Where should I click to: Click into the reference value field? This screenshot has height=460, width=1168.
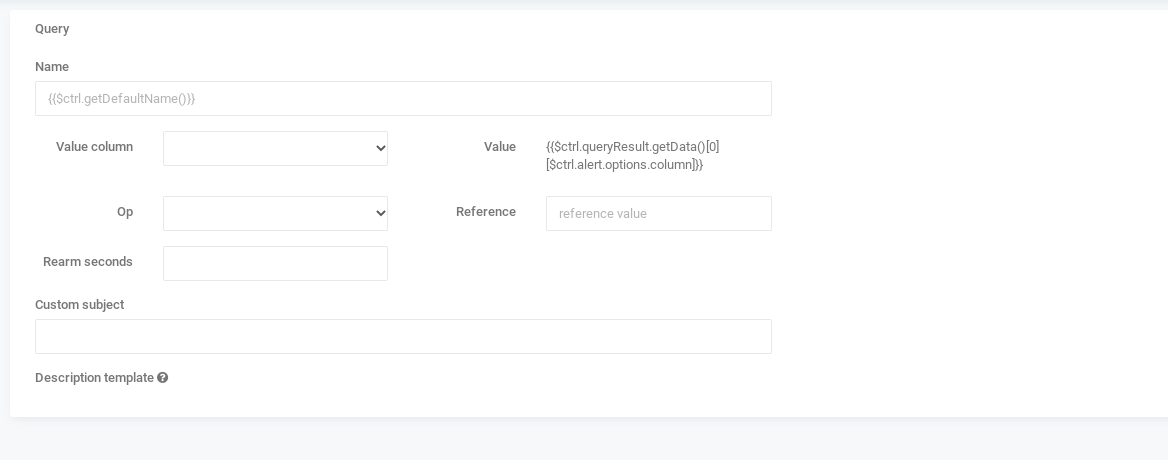(x=658, y=214)
